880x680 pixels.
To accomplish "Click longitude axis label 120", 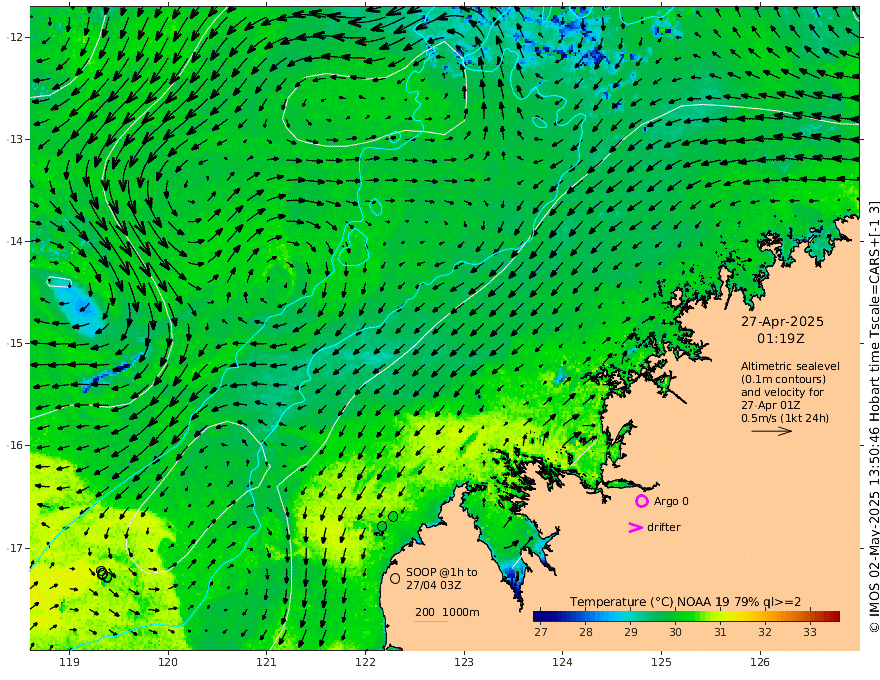I will click(x=168, y=662).
